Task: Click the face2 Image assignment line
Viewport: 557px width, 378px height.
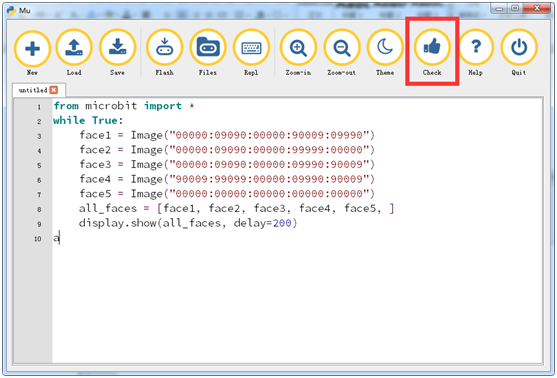Action: click(227, 150)
